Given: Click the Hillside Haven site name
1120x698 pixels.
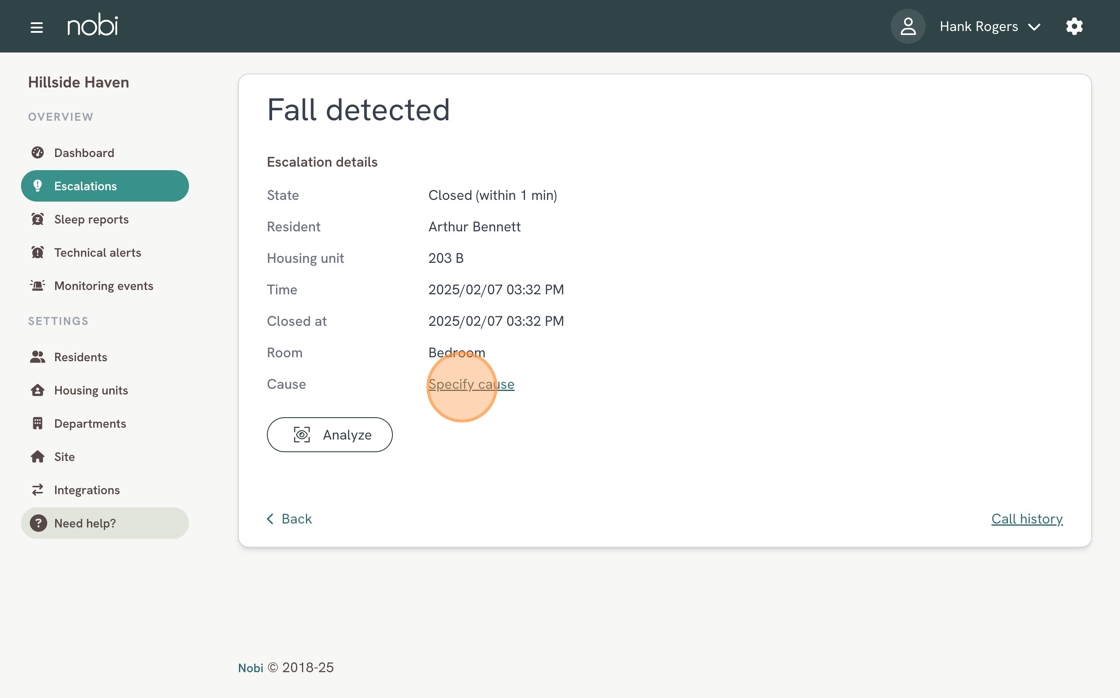Looking at the screenshot, I should click(79, 82).
